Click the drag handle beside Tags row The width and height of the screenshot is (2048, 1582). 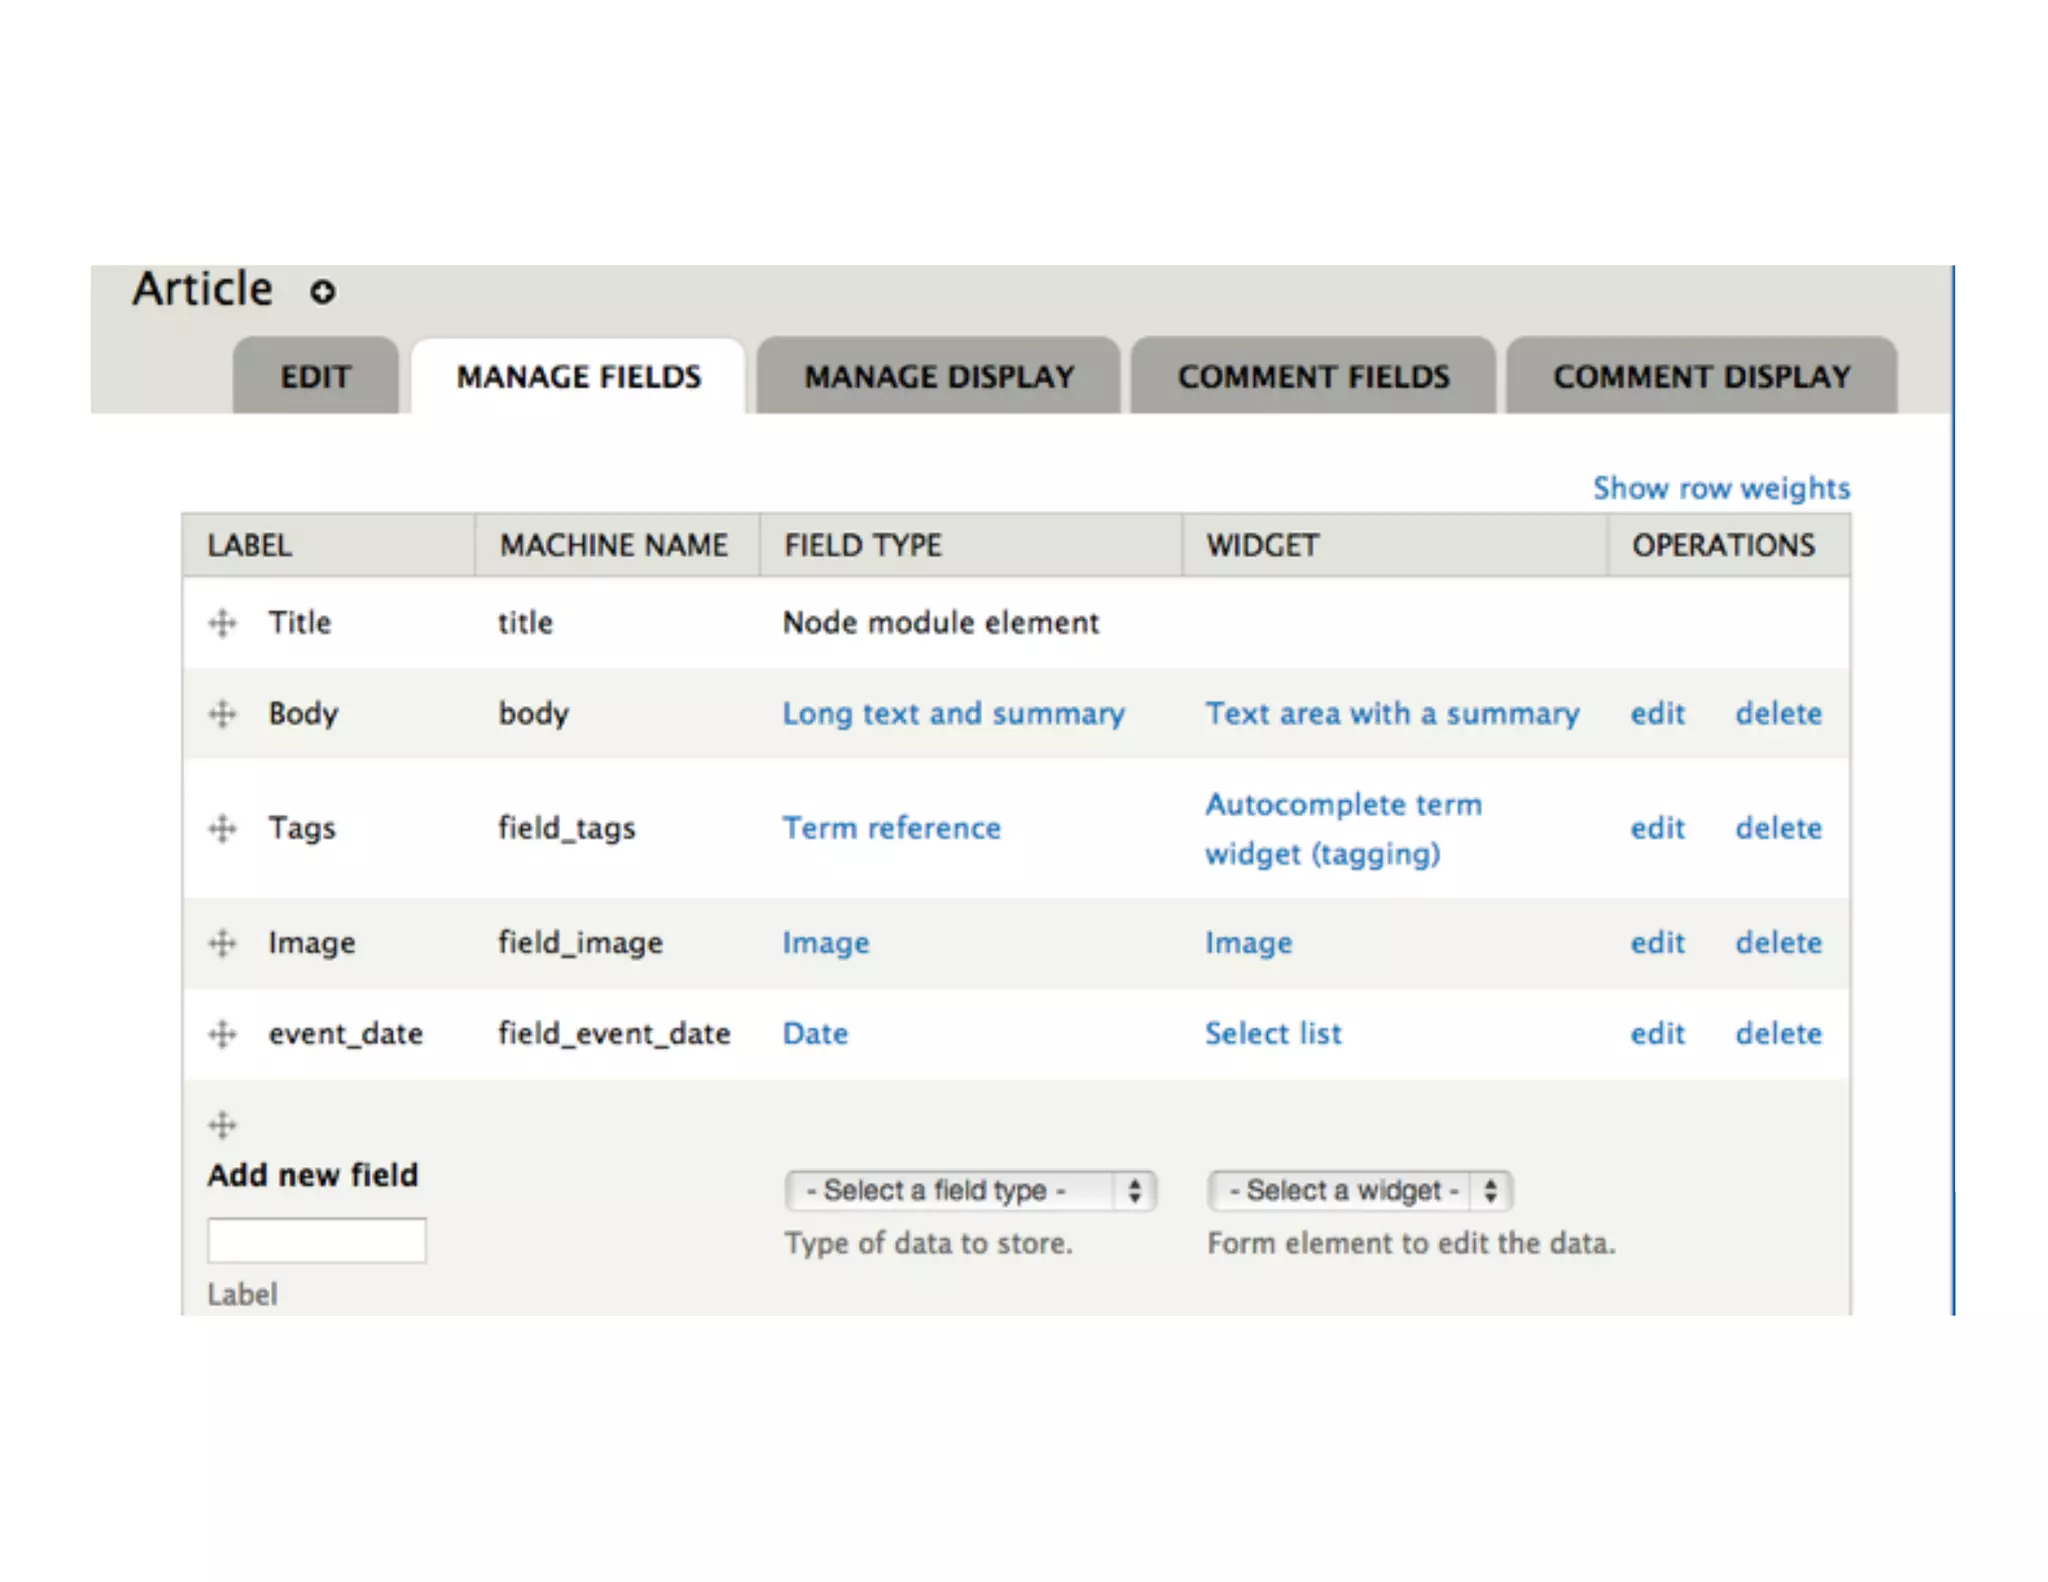222,828
